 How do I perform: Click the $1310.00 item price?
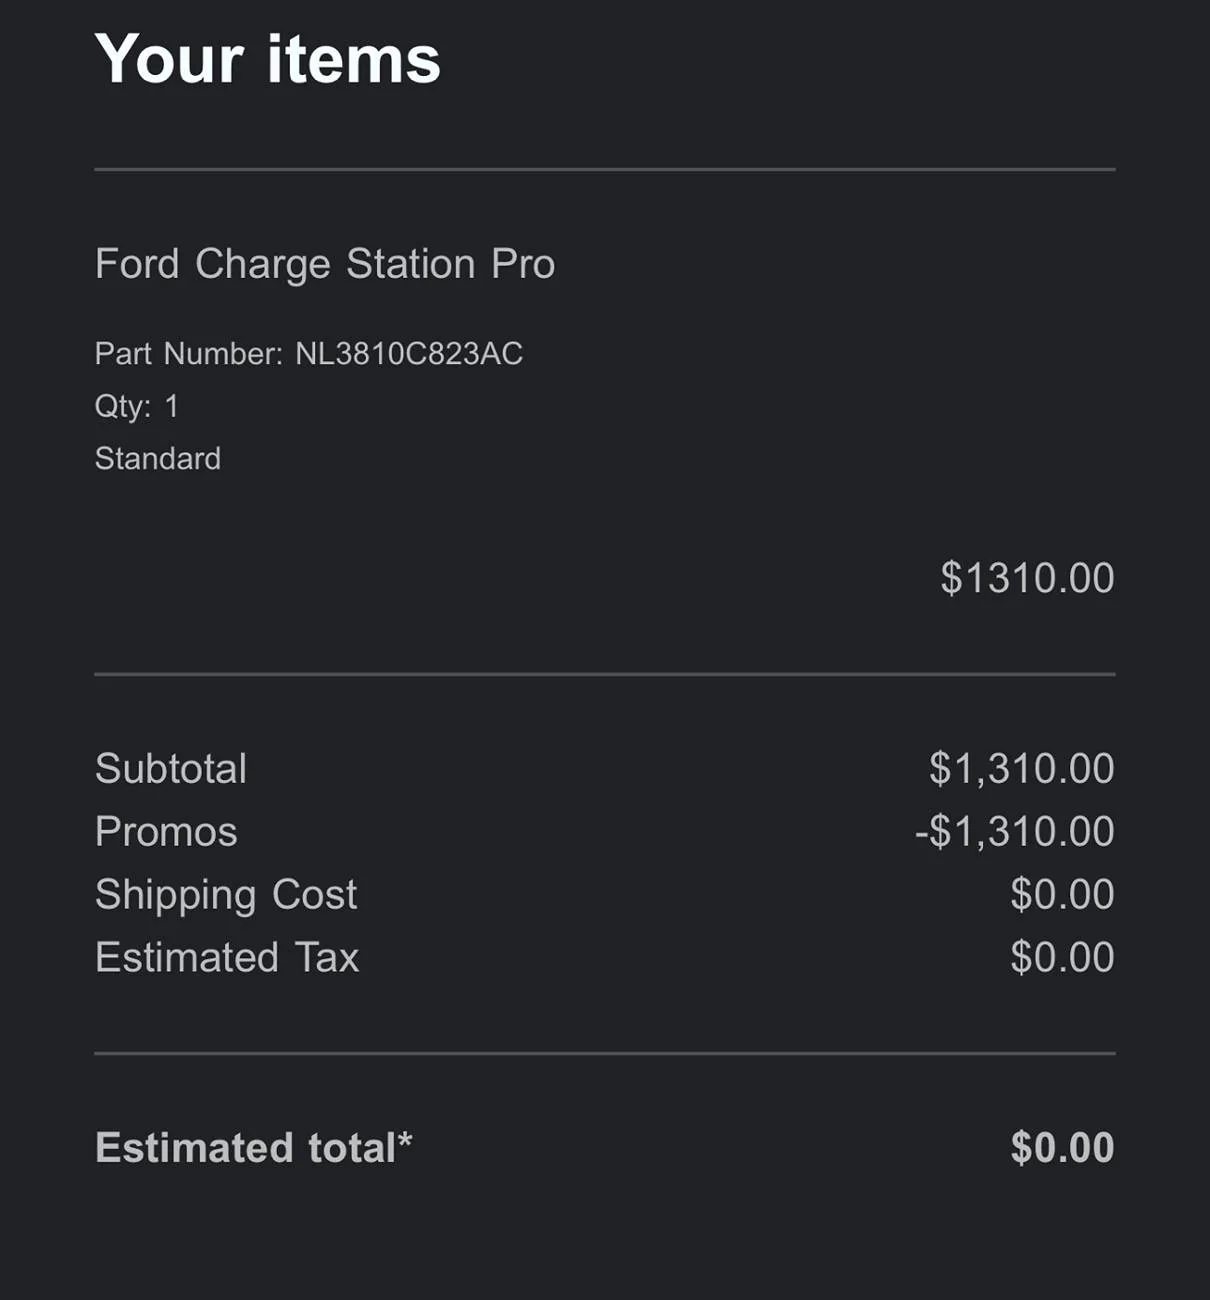pyautogui.click(x=1027, y=578)
